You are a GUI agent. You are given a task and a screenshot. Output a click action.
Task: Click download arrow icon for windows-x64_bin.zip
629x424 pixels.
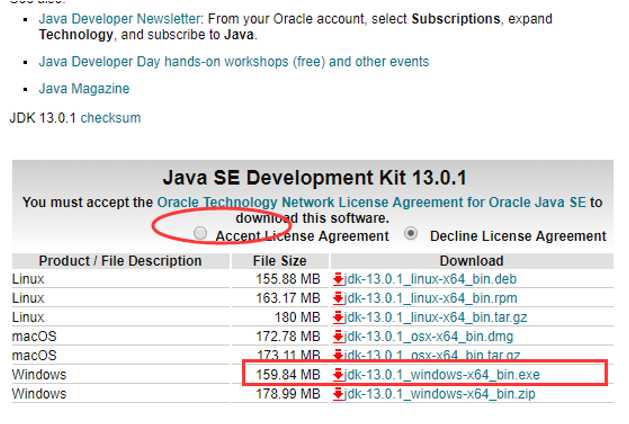click(338, 394)
